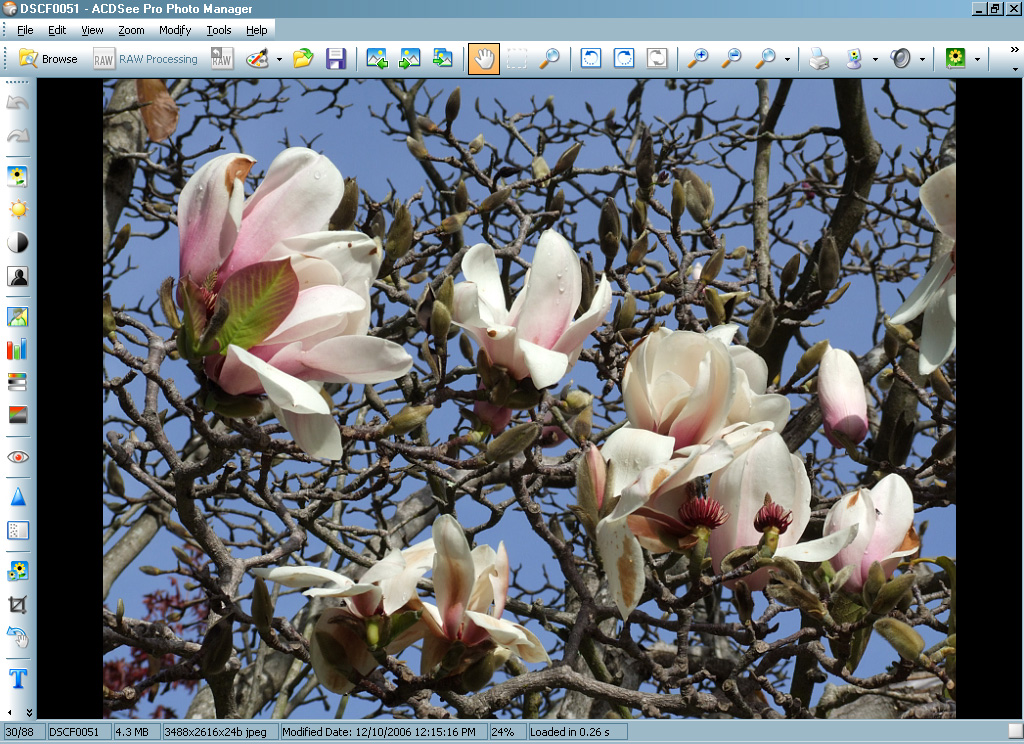Go to the next image
1024x744 pixels.
pos(410,59)
